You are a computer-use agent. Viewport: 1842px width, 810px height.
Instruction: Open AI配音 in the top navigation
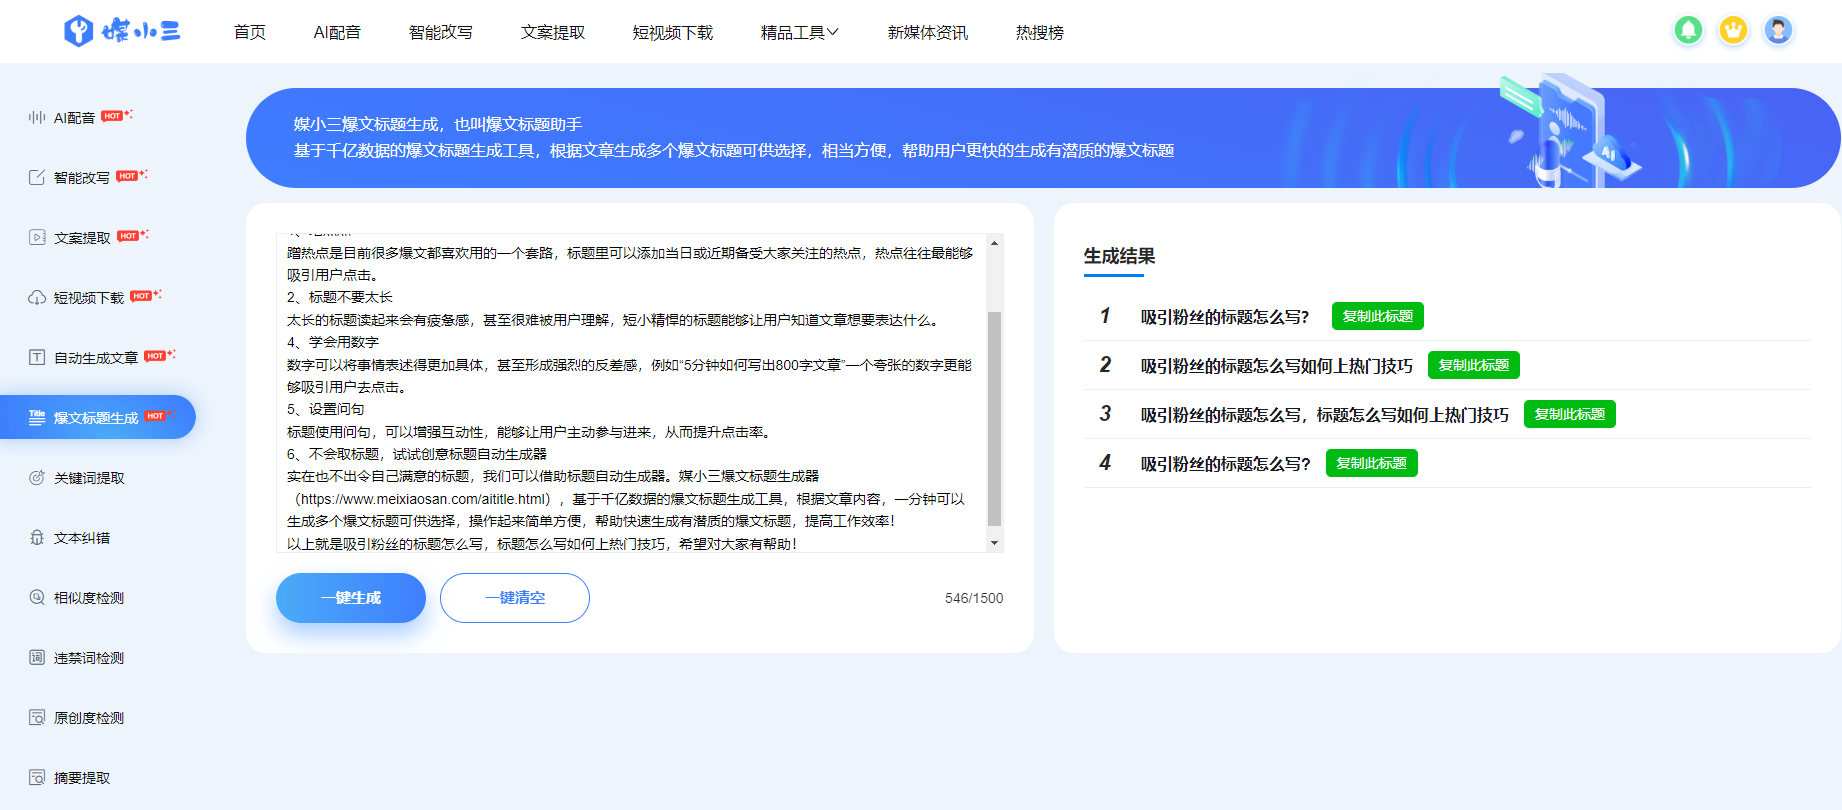click(337, 32)
